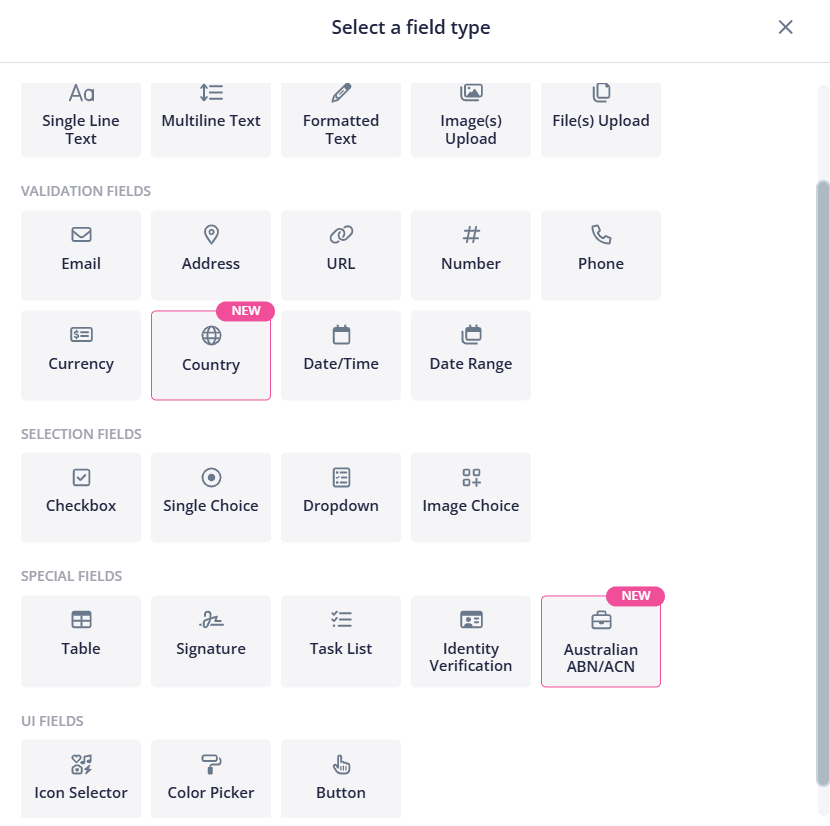Add a Checkbox field type
Viewport: 830px width, 826px height.
(x=81, y=497)
